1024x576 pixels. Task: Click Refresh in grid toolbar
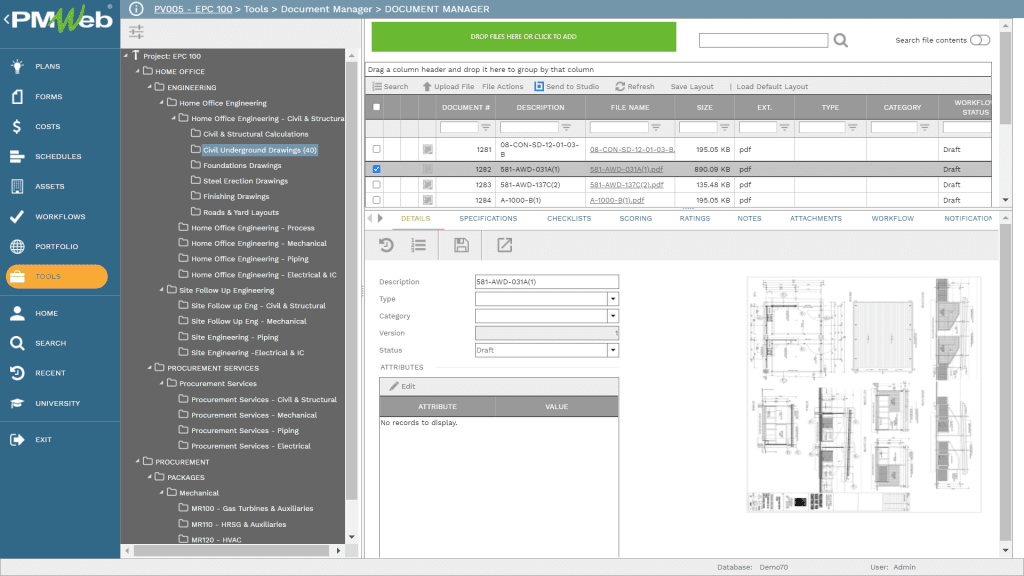point(635,86)
